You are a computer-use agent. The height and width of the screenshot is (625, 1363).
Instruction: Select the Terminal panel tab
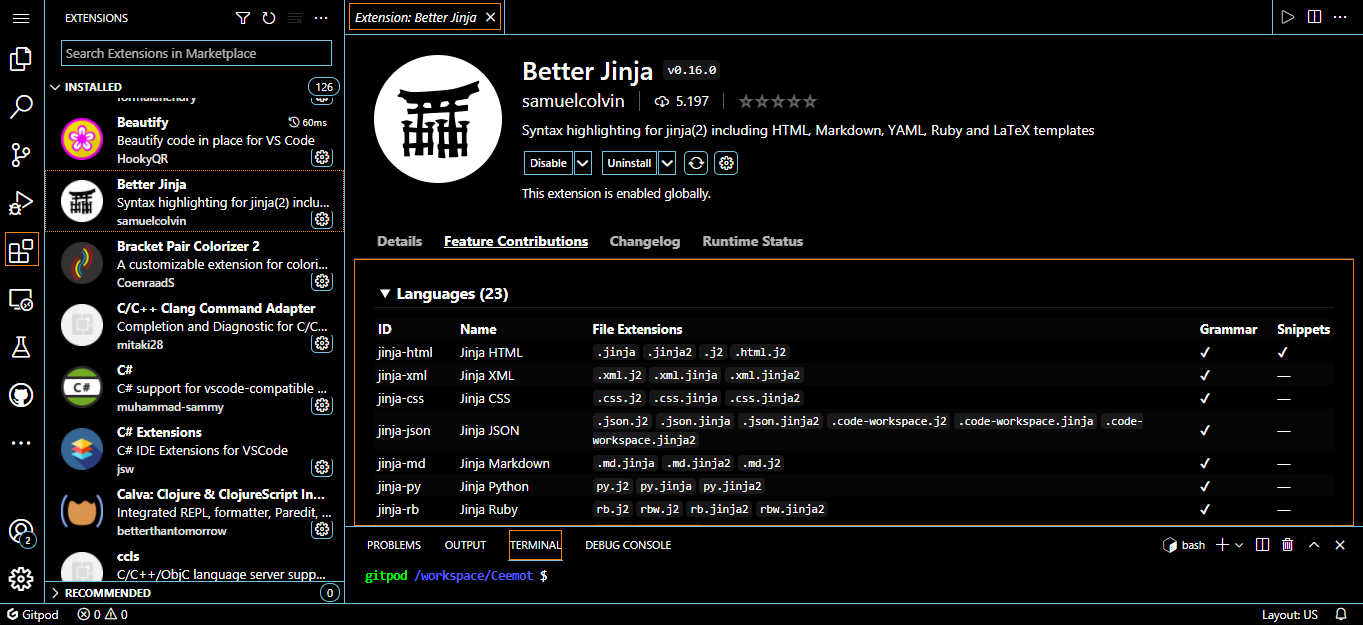click(x=535, y=545)
